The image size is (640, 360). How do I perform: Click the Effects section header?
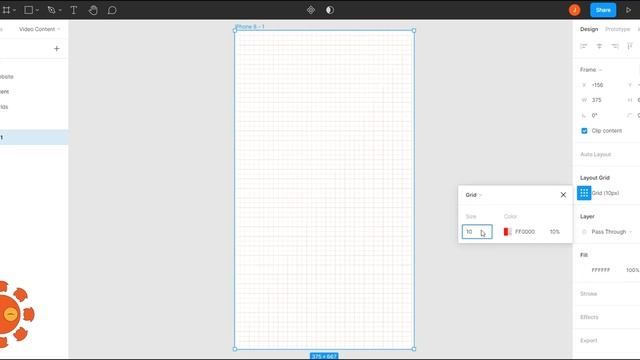coord(589,317)
